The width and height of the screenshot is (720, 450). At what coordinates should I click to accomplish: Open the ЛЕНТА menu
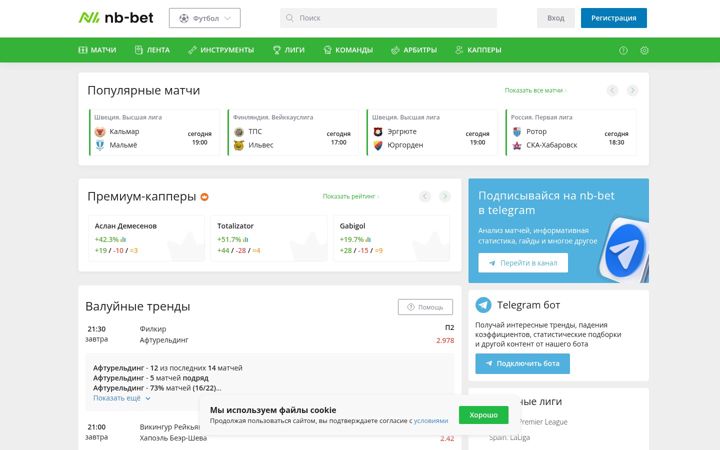pyautogui.click(x=152, y=50)
